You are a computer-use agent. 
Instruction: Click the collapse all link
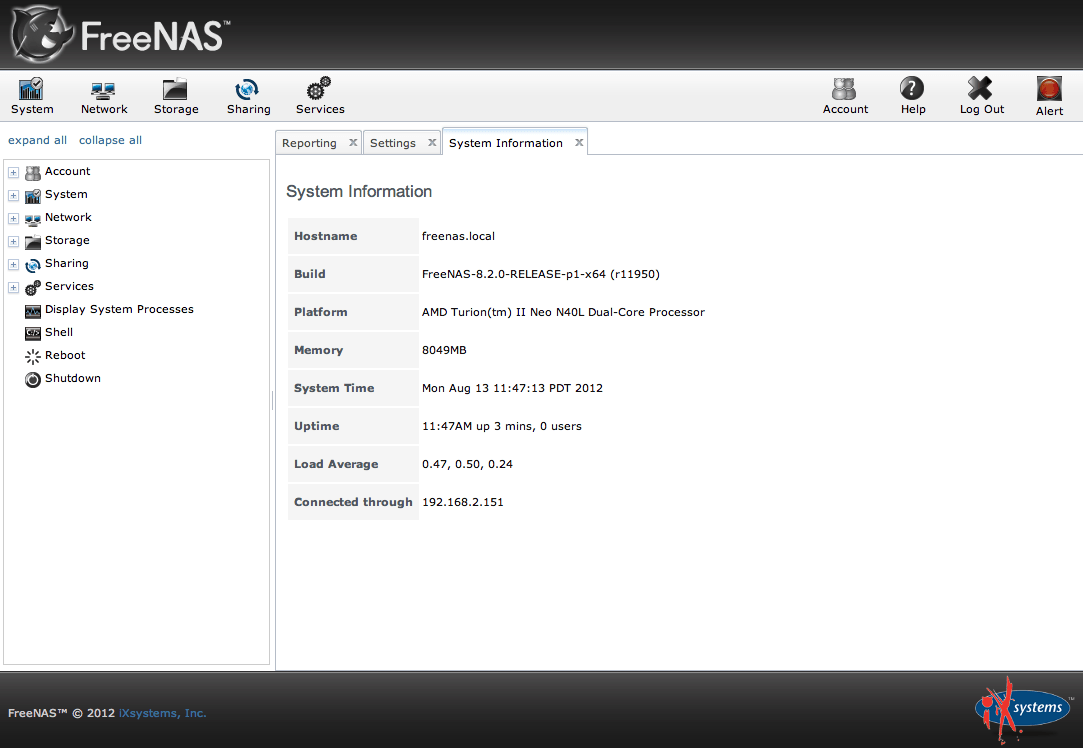point(111,140)
